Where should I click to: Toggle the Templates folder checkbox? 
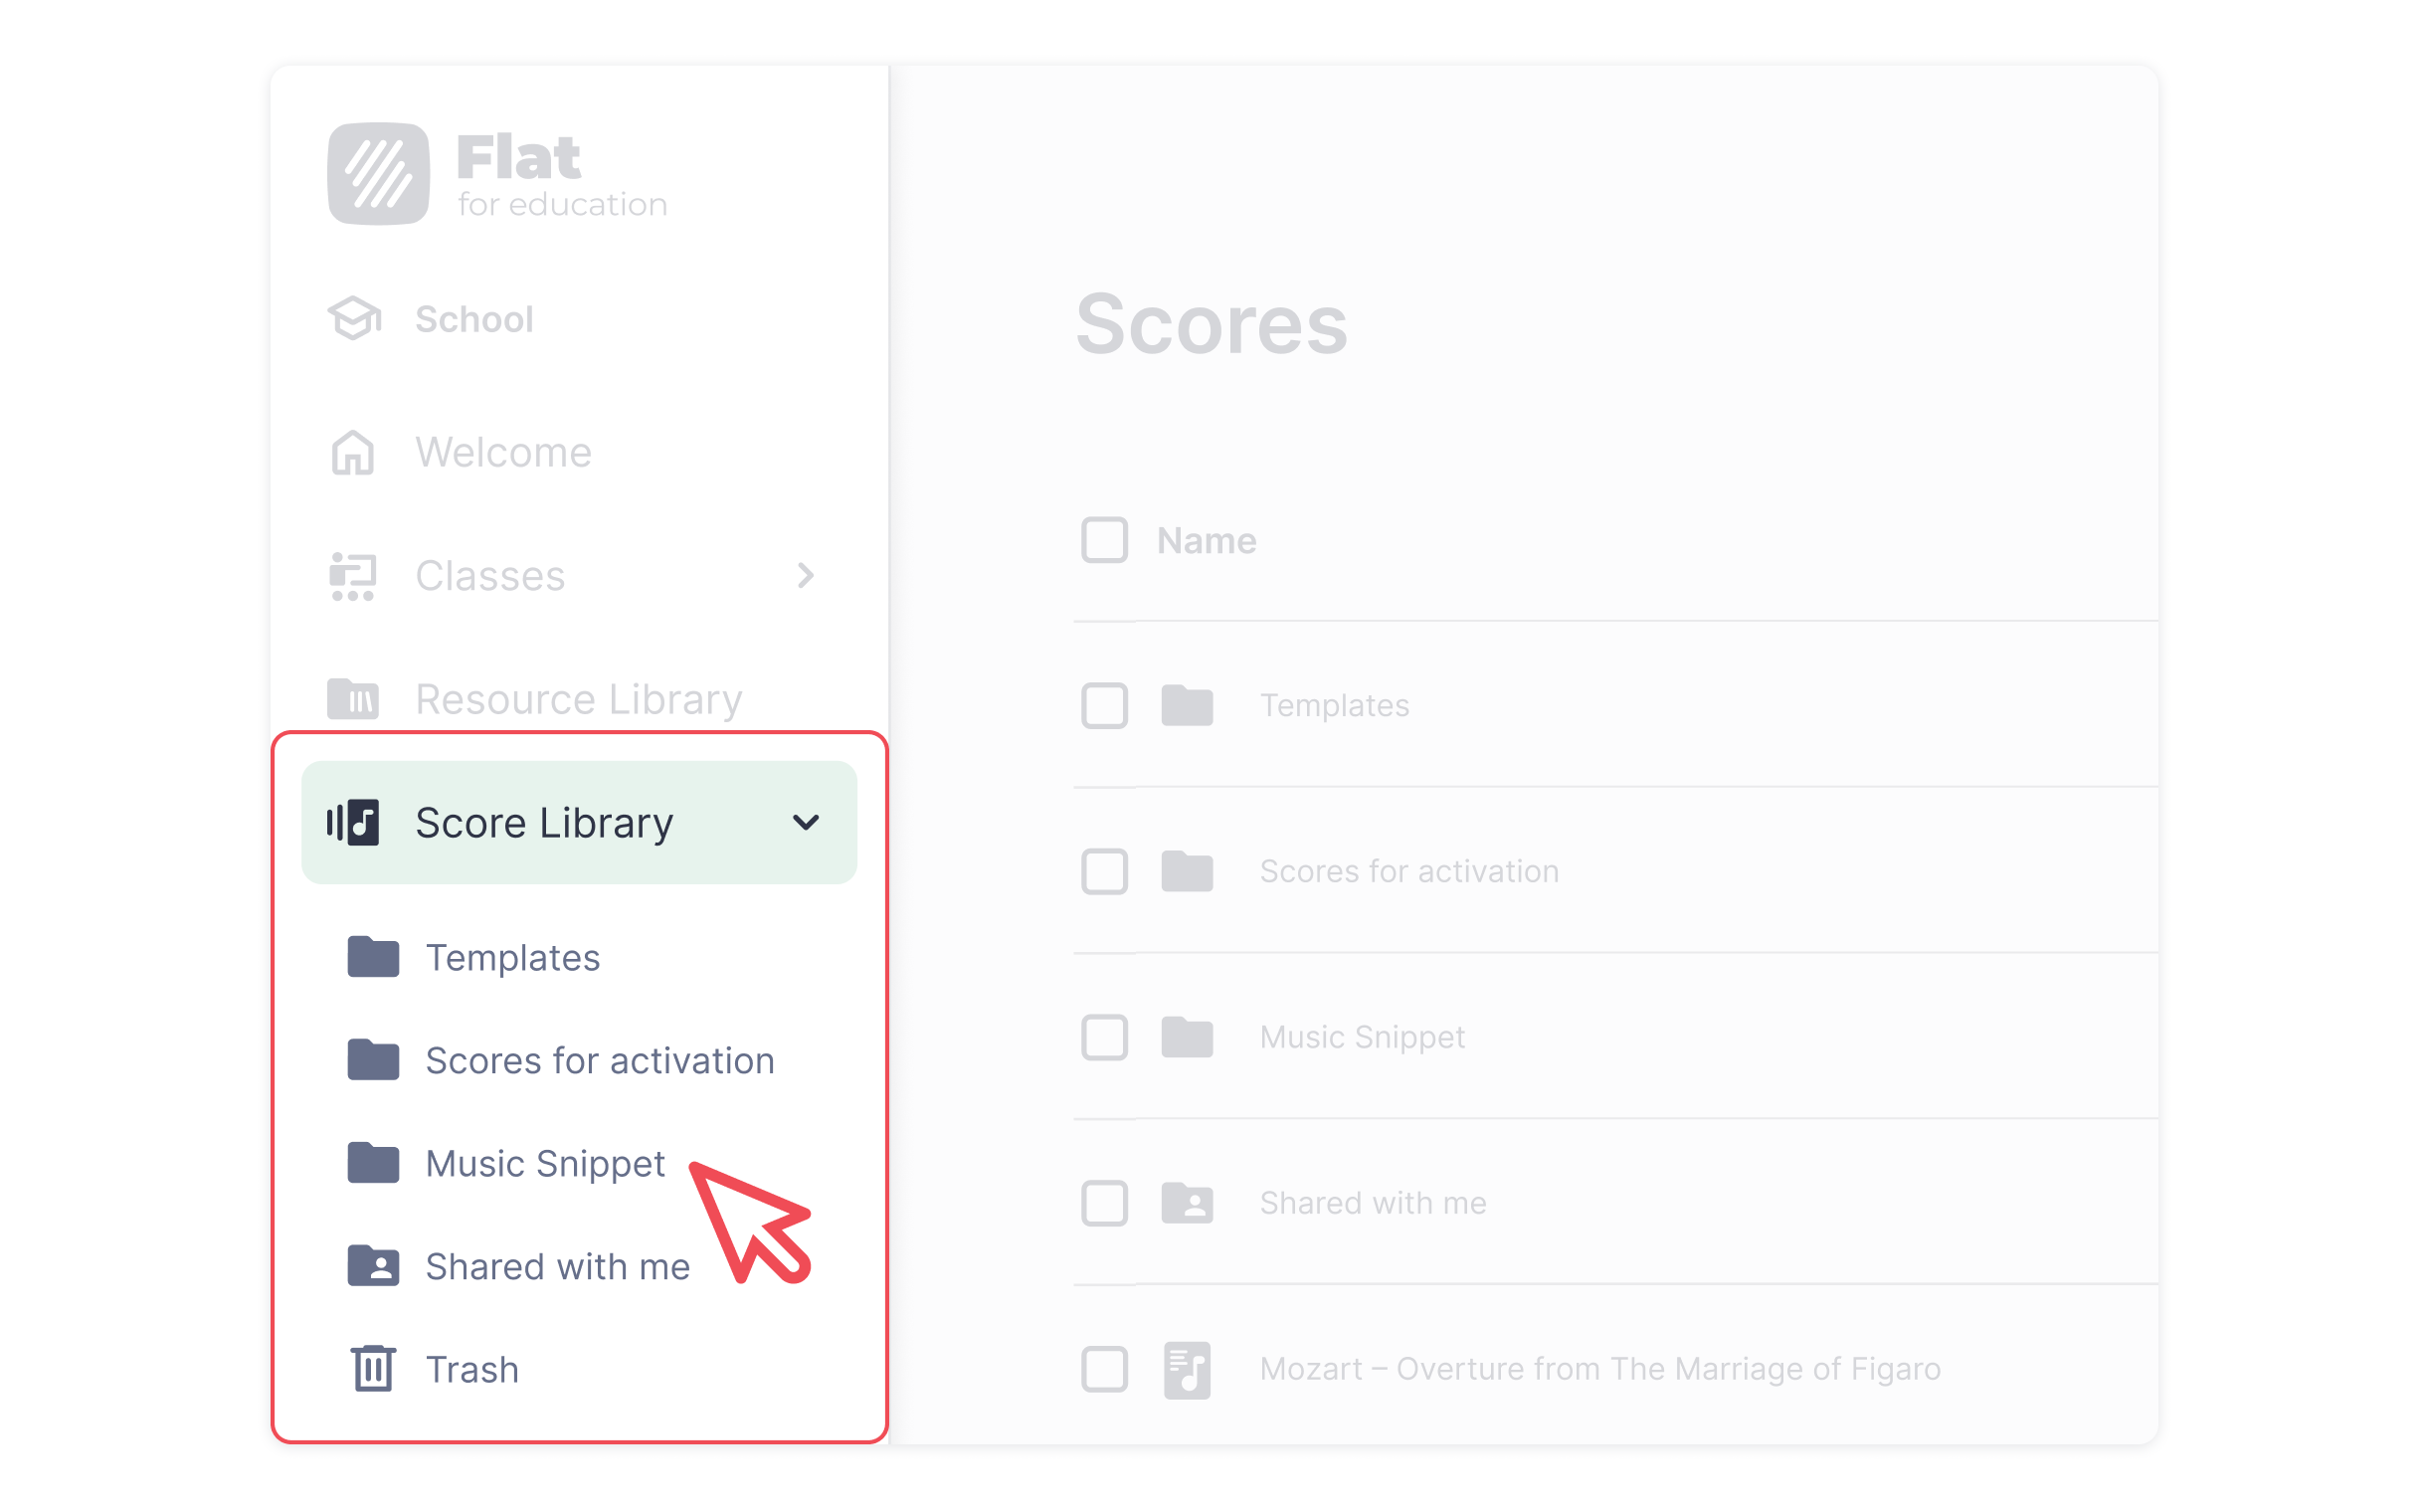1105,703
